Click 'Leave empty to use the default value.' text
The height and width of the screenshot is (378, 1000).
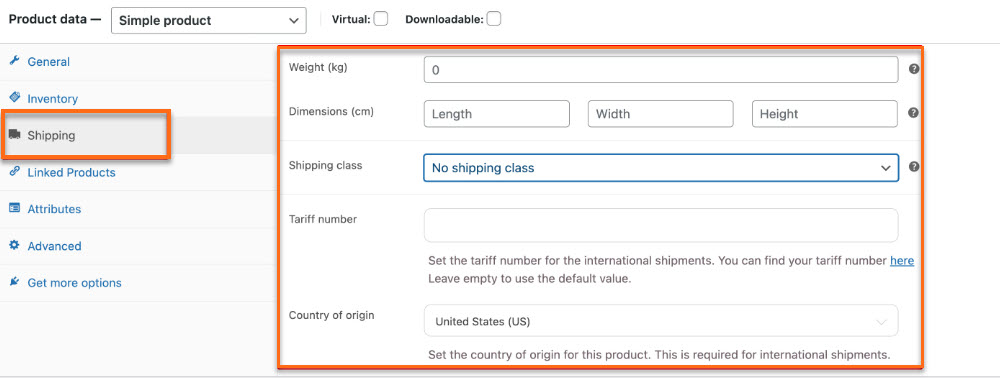pos(529,279)
